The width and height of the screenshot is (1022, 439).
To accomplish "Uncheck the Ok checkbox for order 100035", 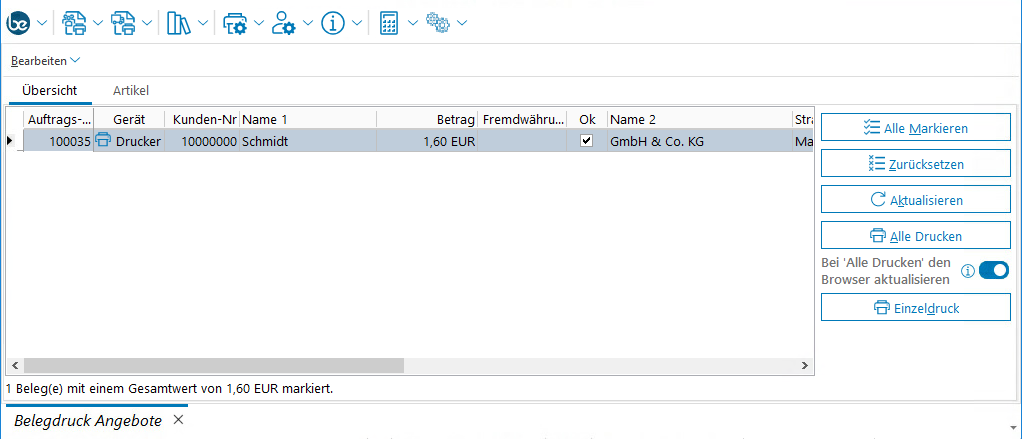I will coord(587,142).
